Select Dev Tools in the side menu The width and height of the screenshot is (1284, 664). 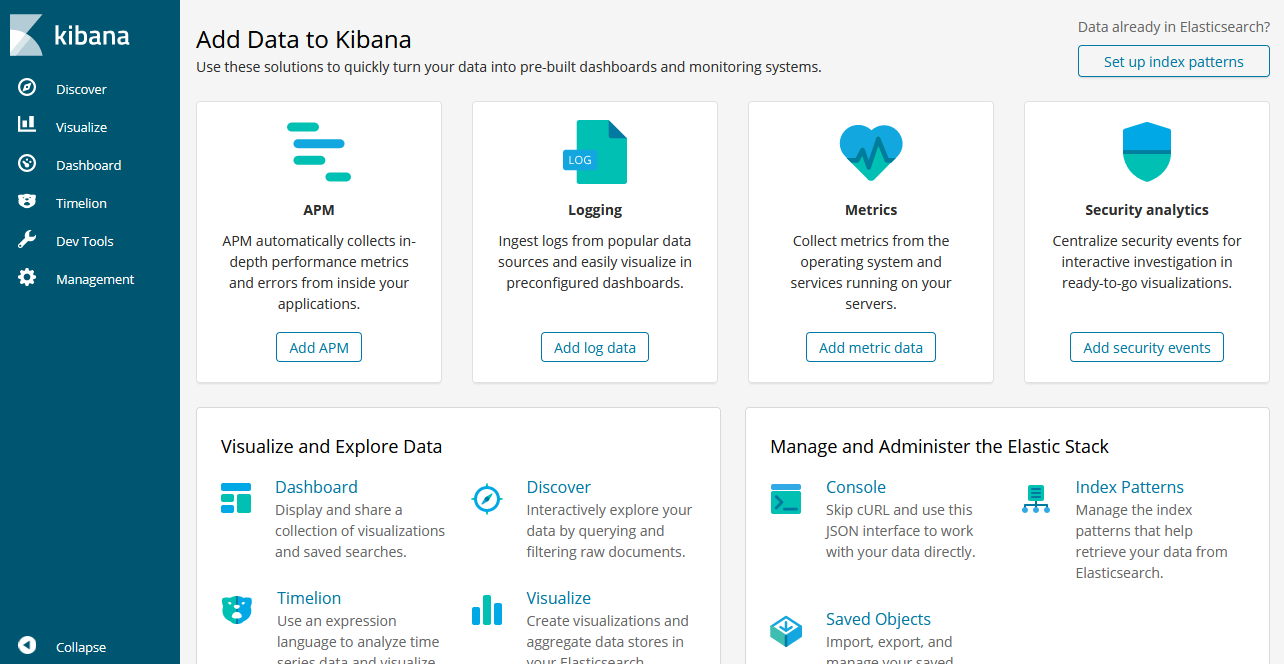(x=85, y=241)
